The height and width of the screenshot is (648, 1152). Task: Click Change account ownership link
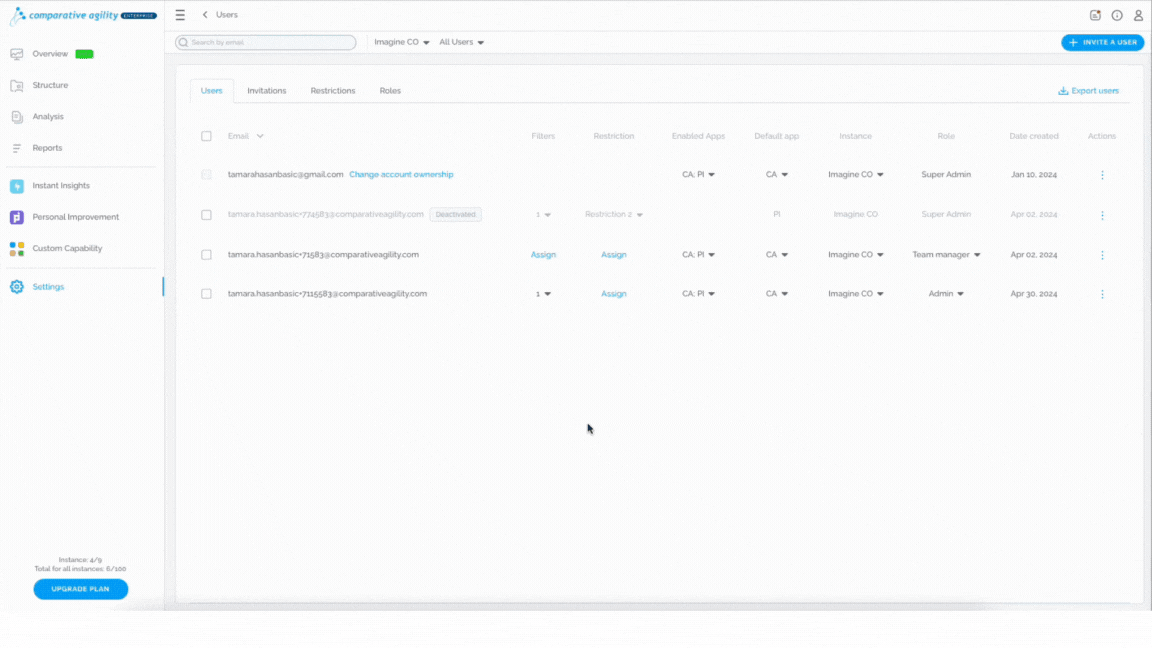(x=401, y=175)
